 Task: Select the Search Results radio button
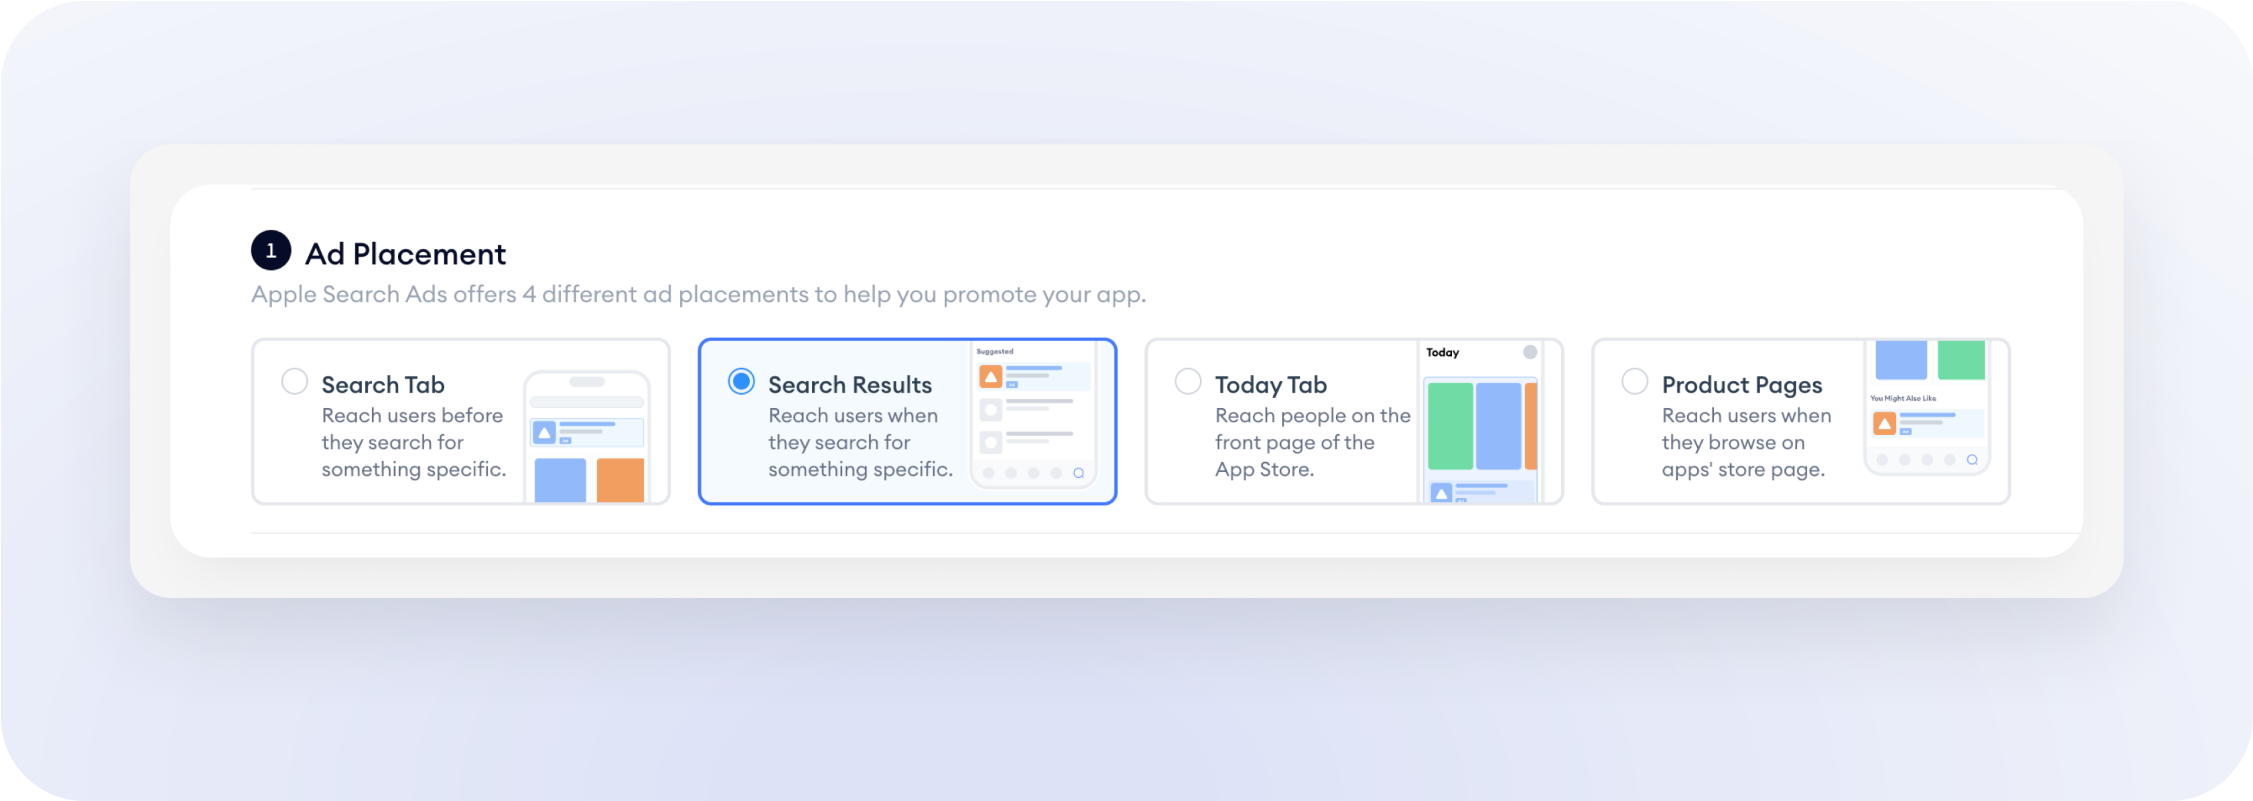click(x=741, y=381)
